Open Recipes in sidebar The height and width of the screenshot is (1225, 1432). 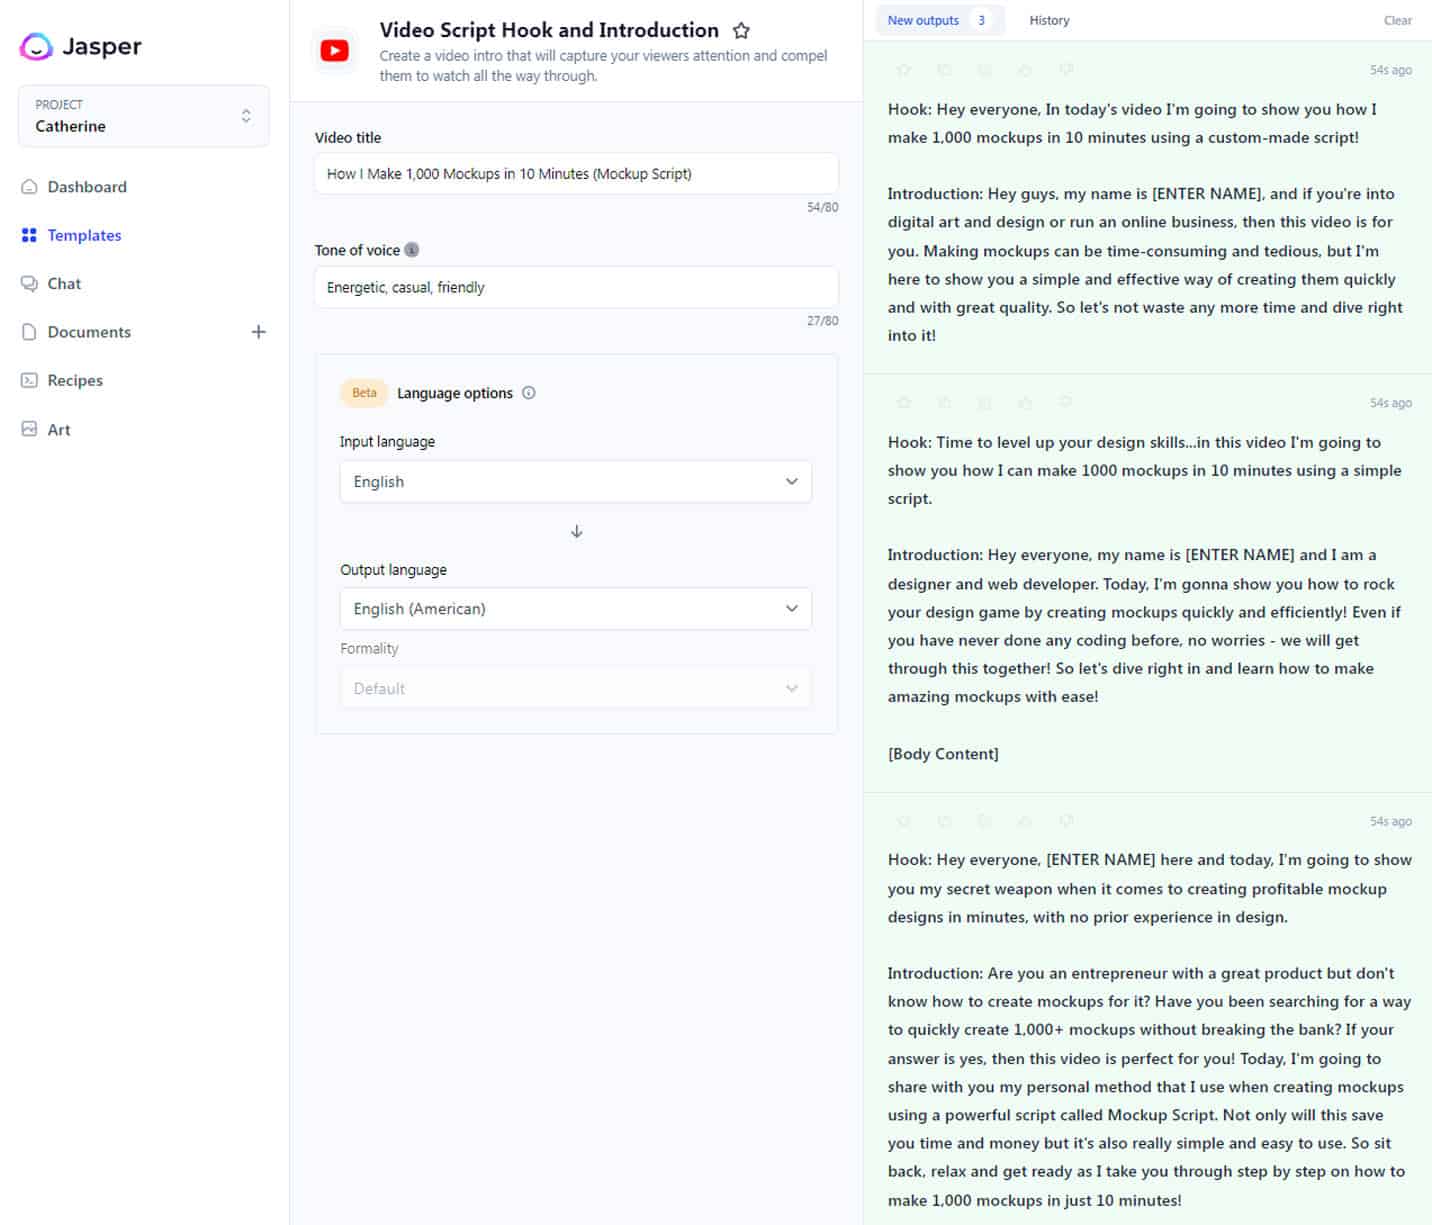75,380
